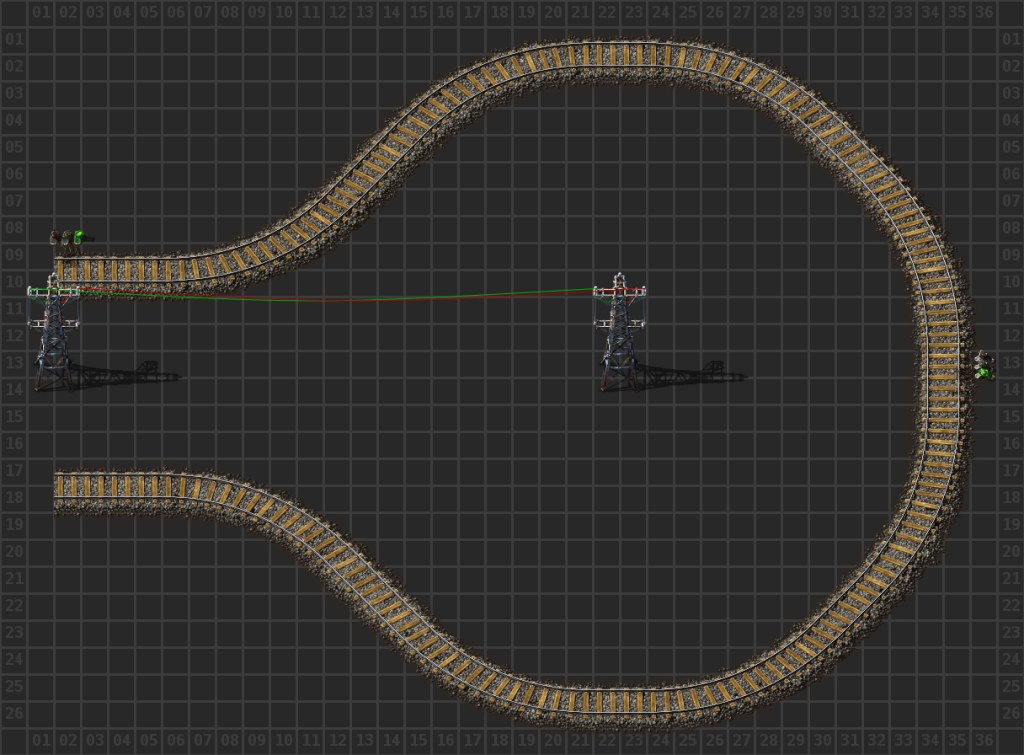The image size is (1024, 755).
Task: Click column label 18 in the top ruler
Action: (499, 12)
